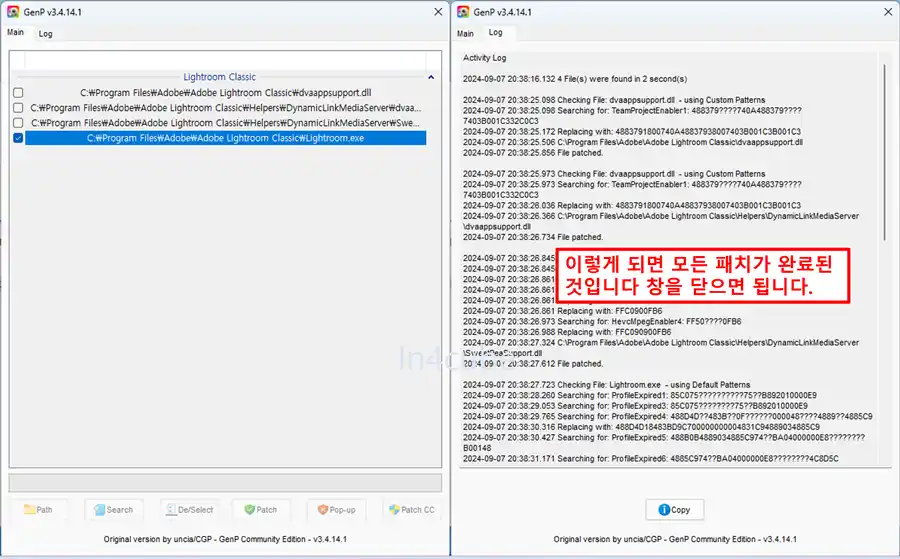Click the De/Select button

[x=189, y=510]
